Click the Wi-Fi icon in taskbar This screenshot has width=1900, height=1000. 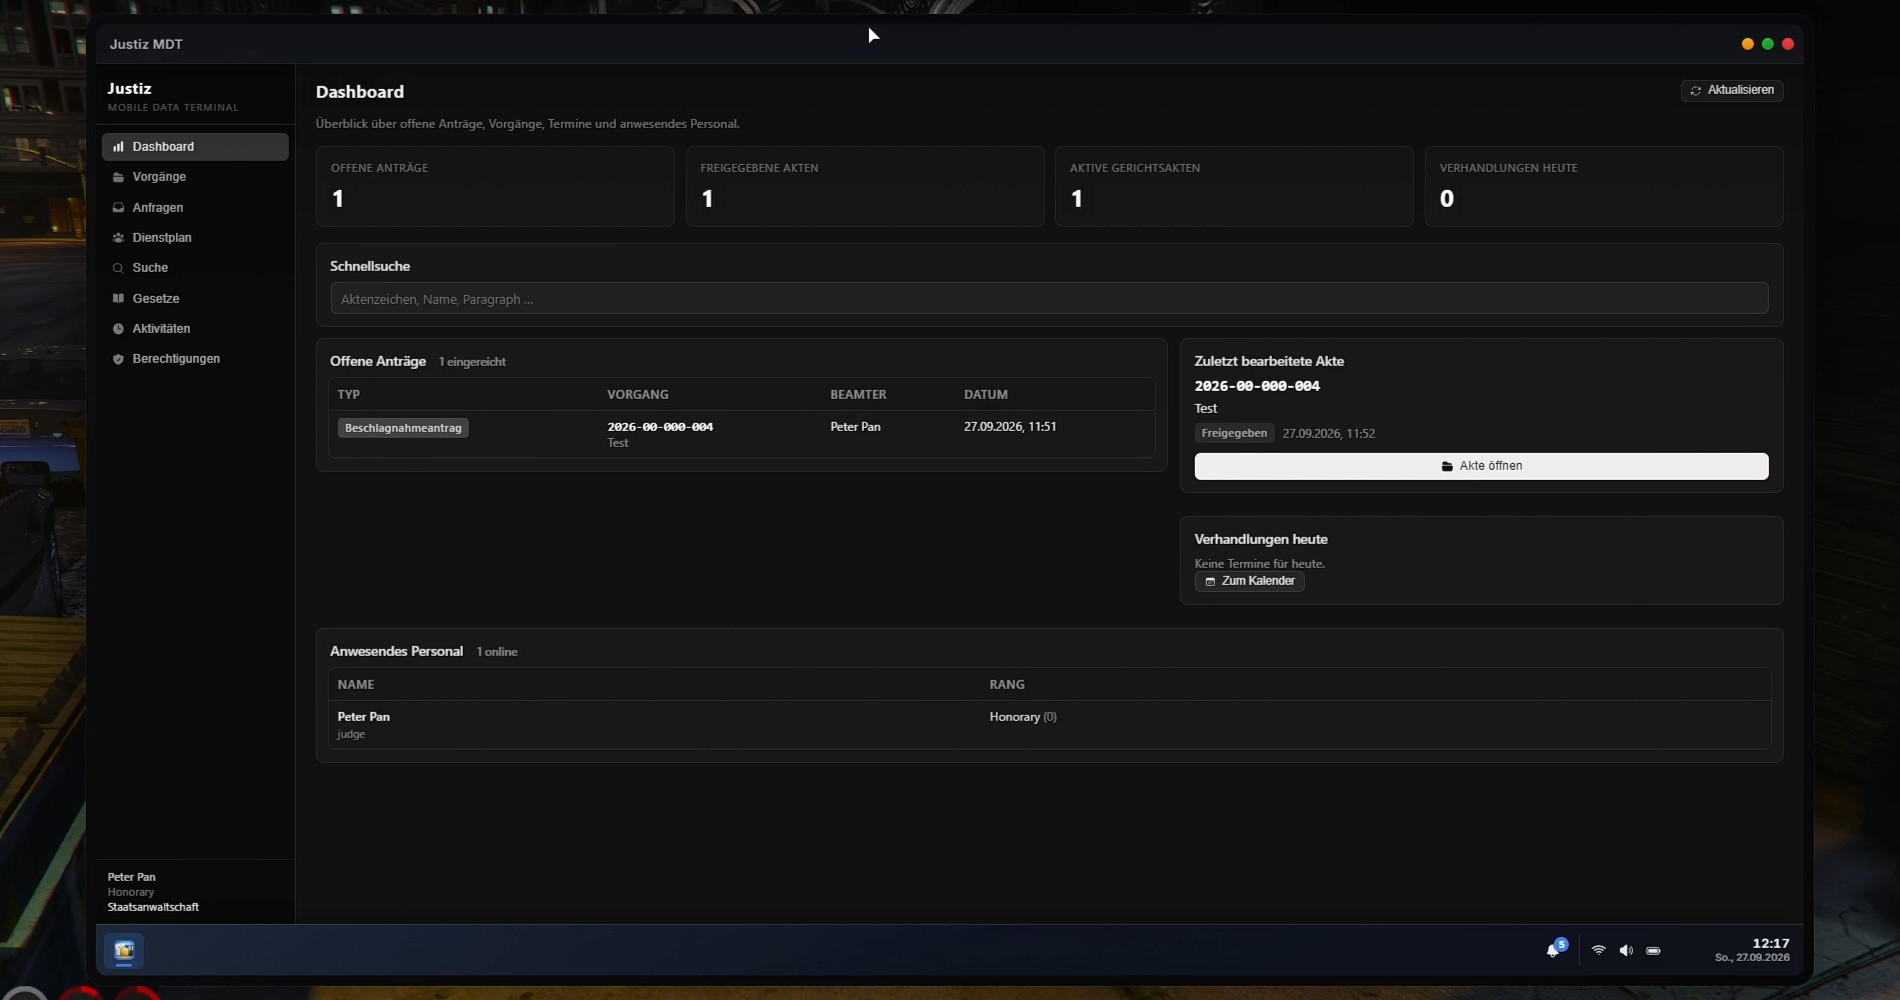tap(1598, 950)
